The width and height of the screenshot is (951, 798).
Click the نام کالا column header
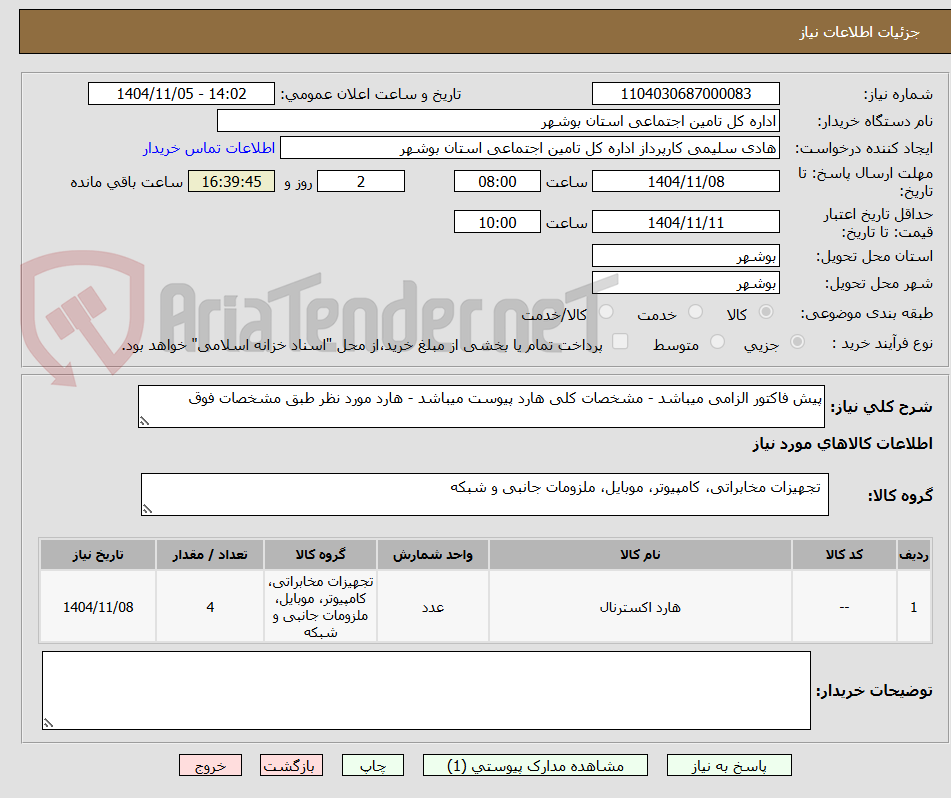640,554
